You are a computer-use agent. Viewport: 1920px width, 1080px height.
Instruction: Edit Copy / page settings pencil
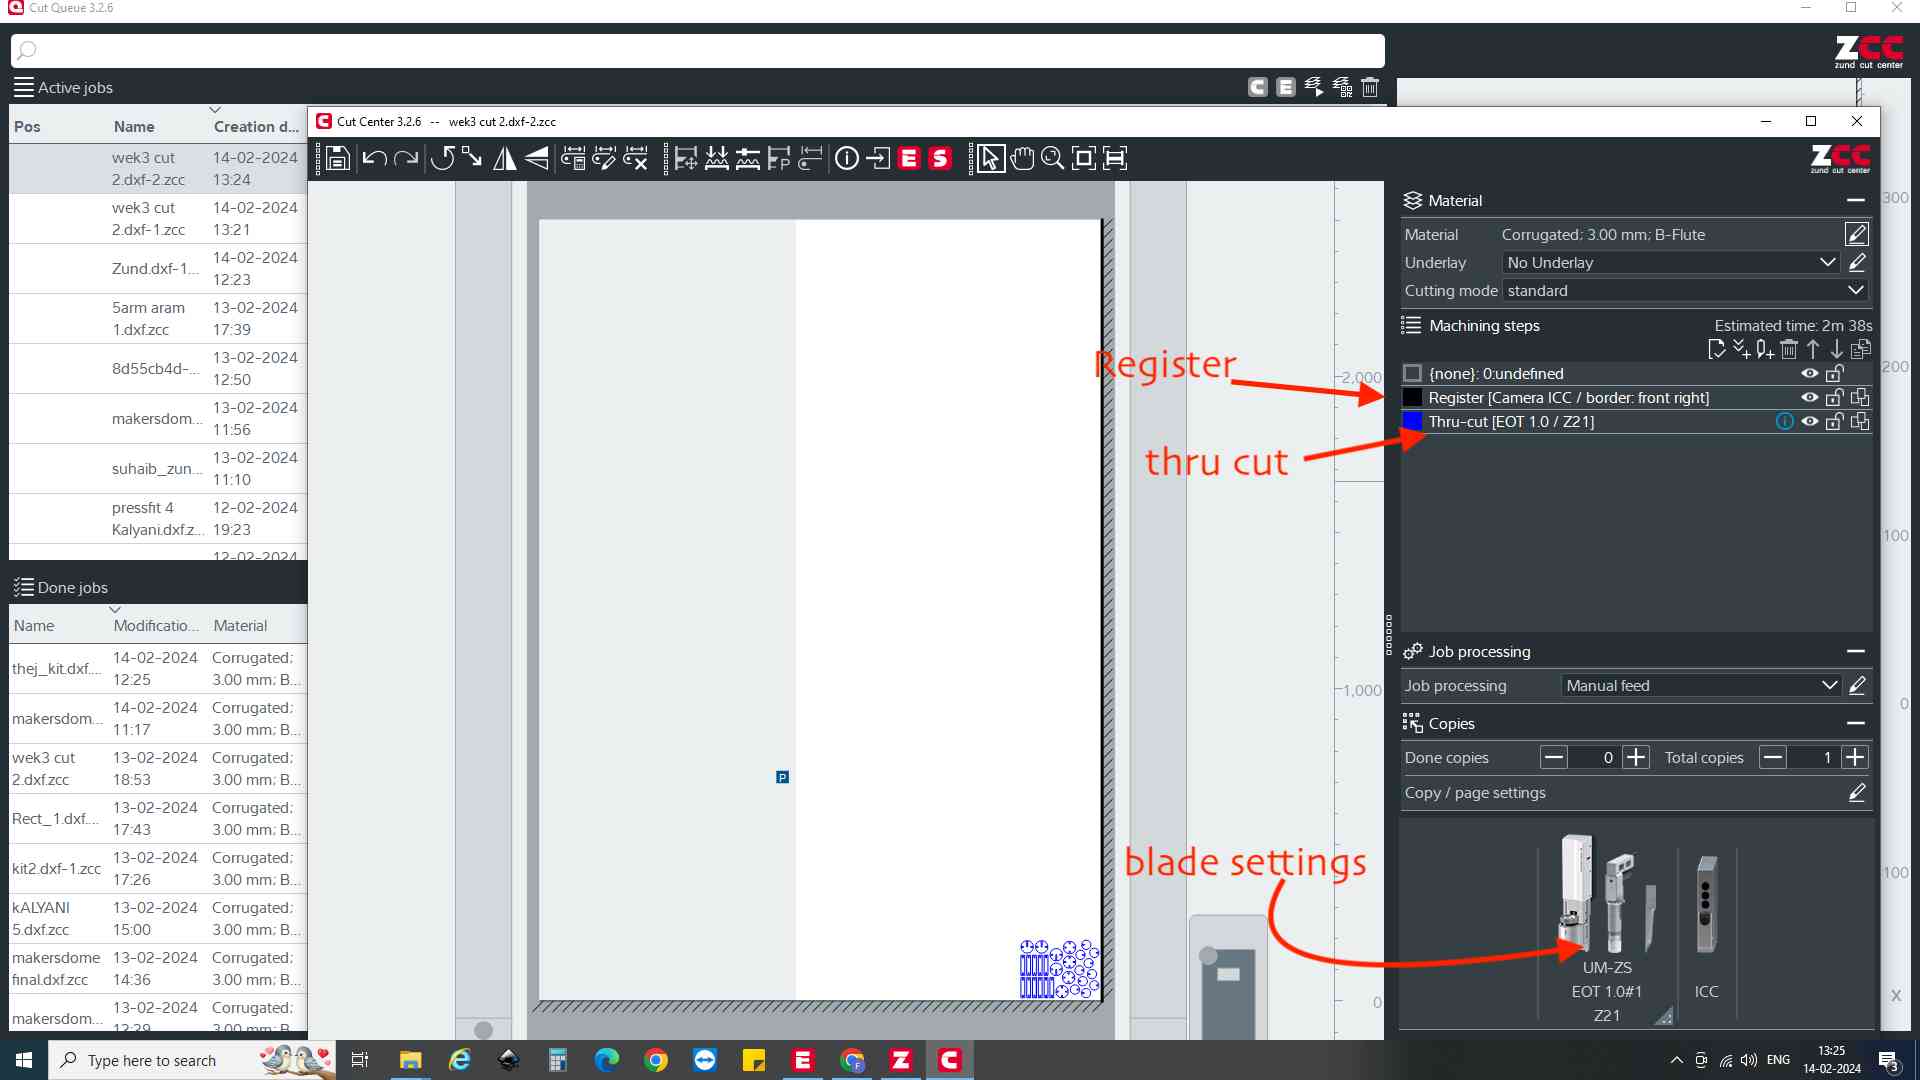[1857, 792]
